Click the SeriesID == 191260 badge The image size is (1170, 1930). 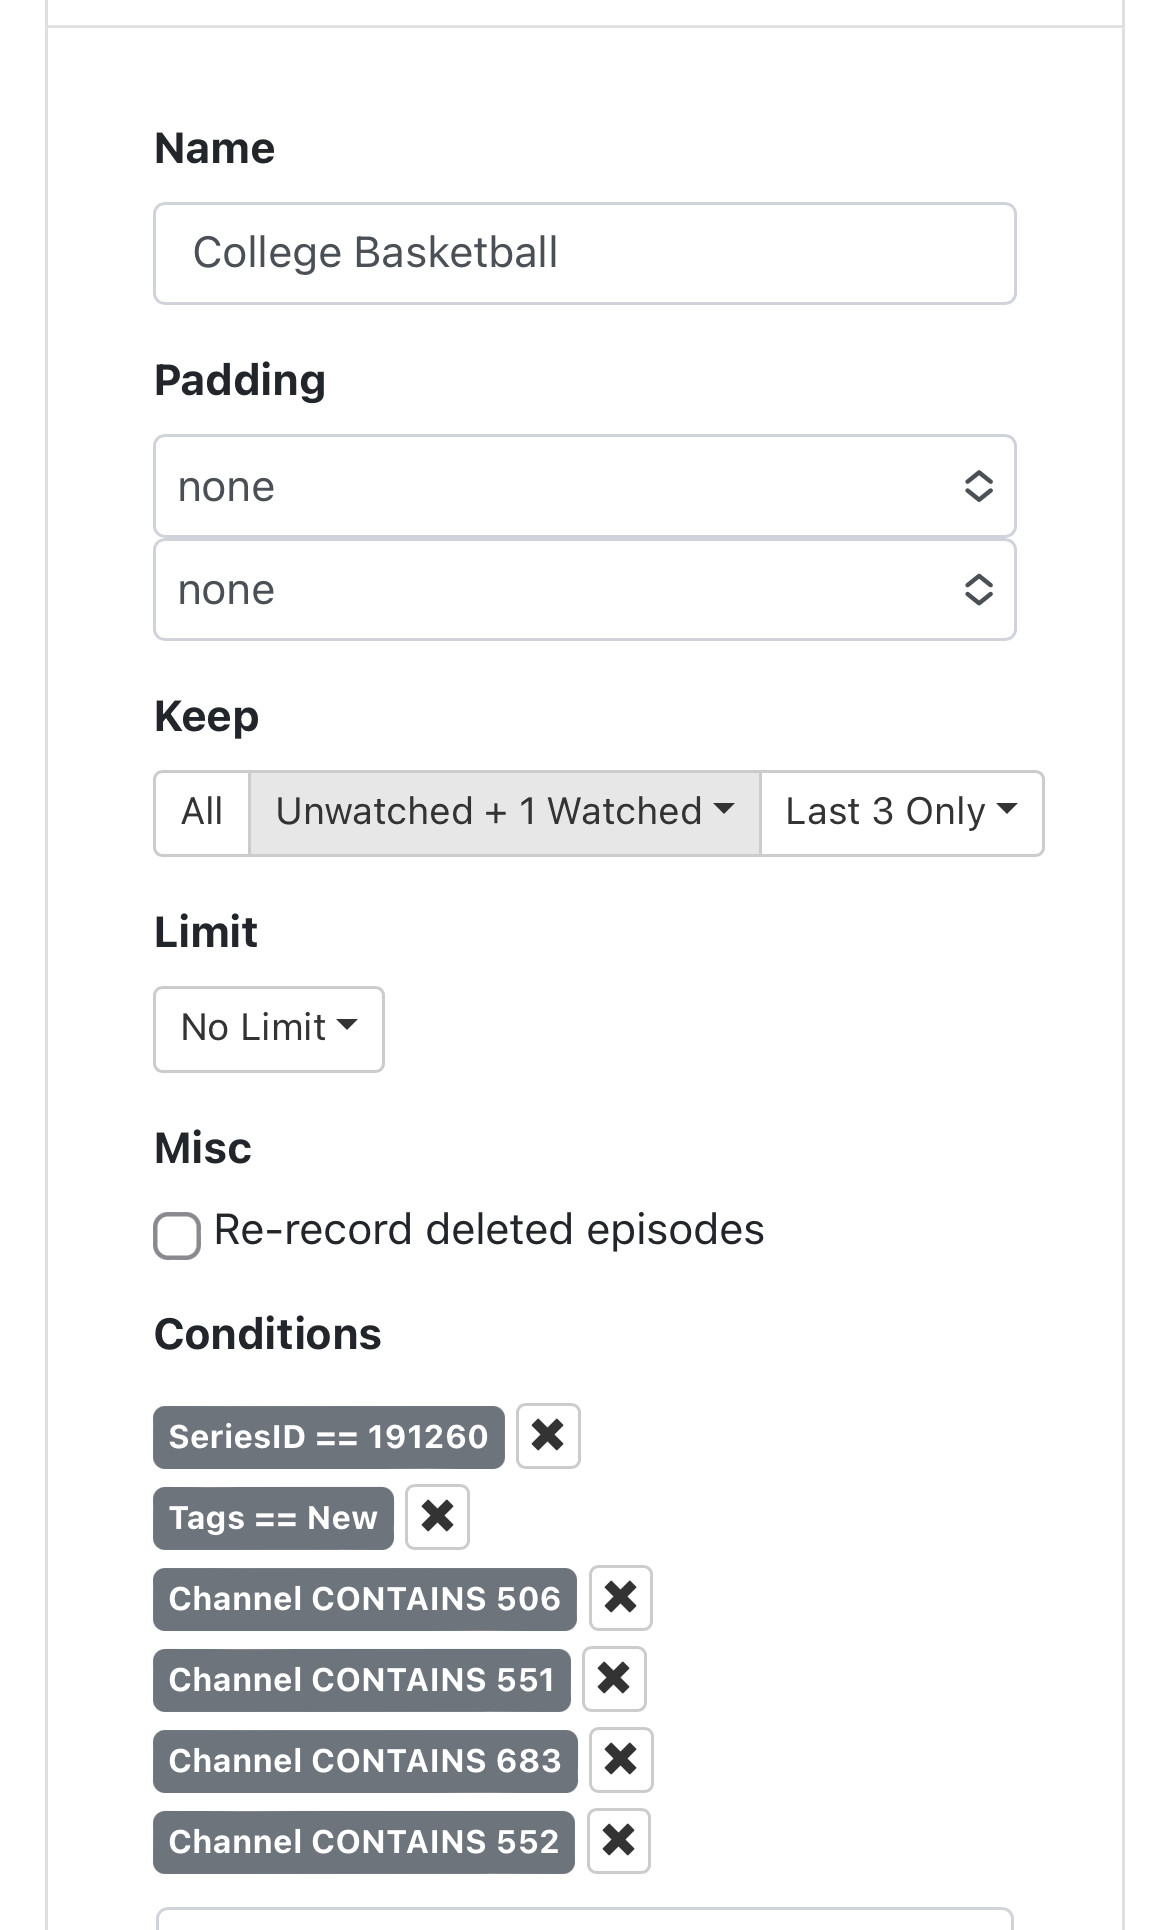[328, 1437]
